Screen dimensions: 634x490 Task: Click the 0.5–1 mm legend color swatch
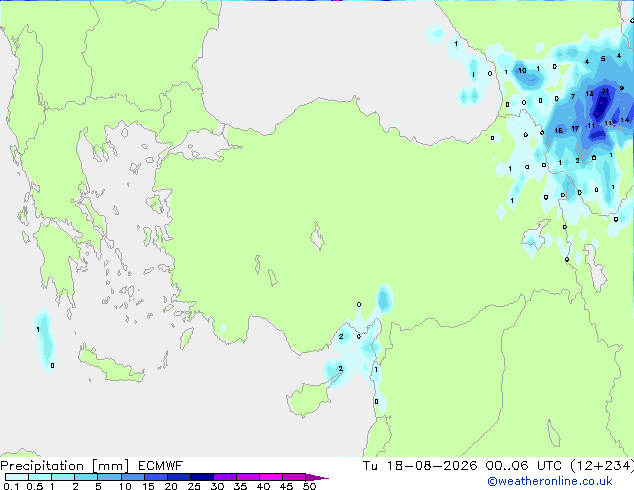click(x=40, y=477)
